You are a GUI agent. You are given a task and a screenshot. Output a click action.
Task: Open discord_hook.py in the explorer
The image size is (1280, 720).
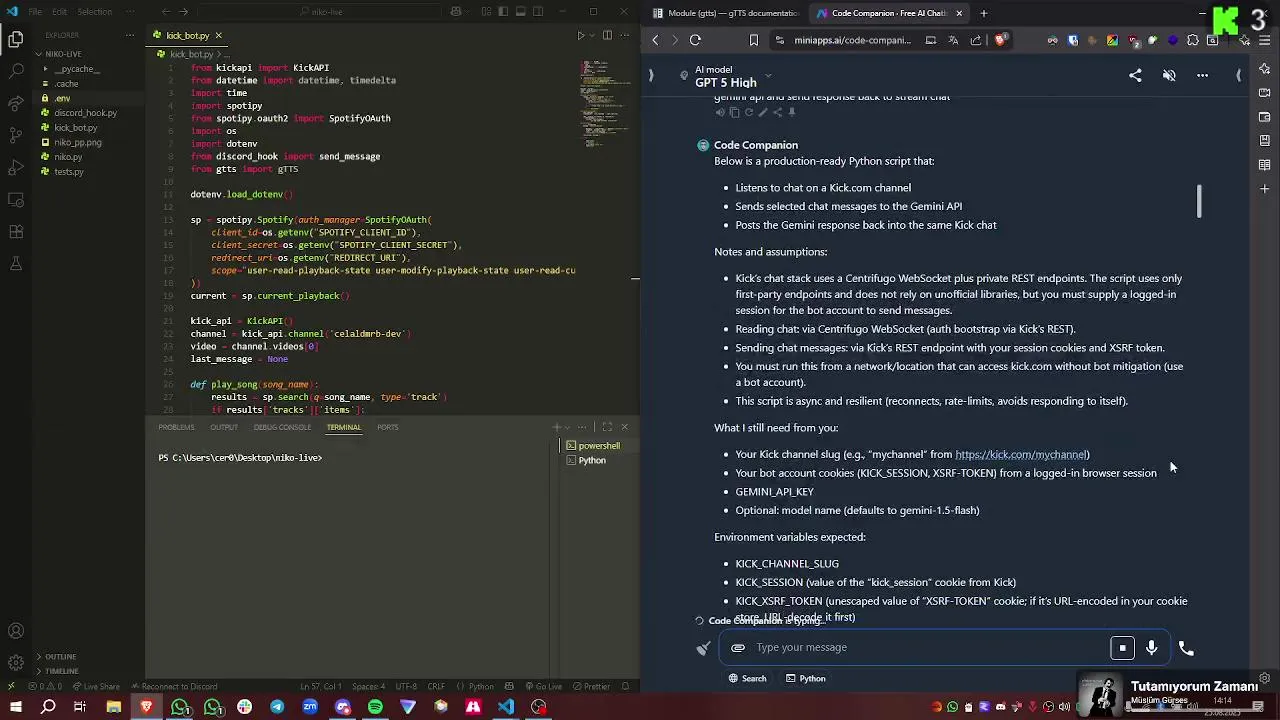pos(85,113)
